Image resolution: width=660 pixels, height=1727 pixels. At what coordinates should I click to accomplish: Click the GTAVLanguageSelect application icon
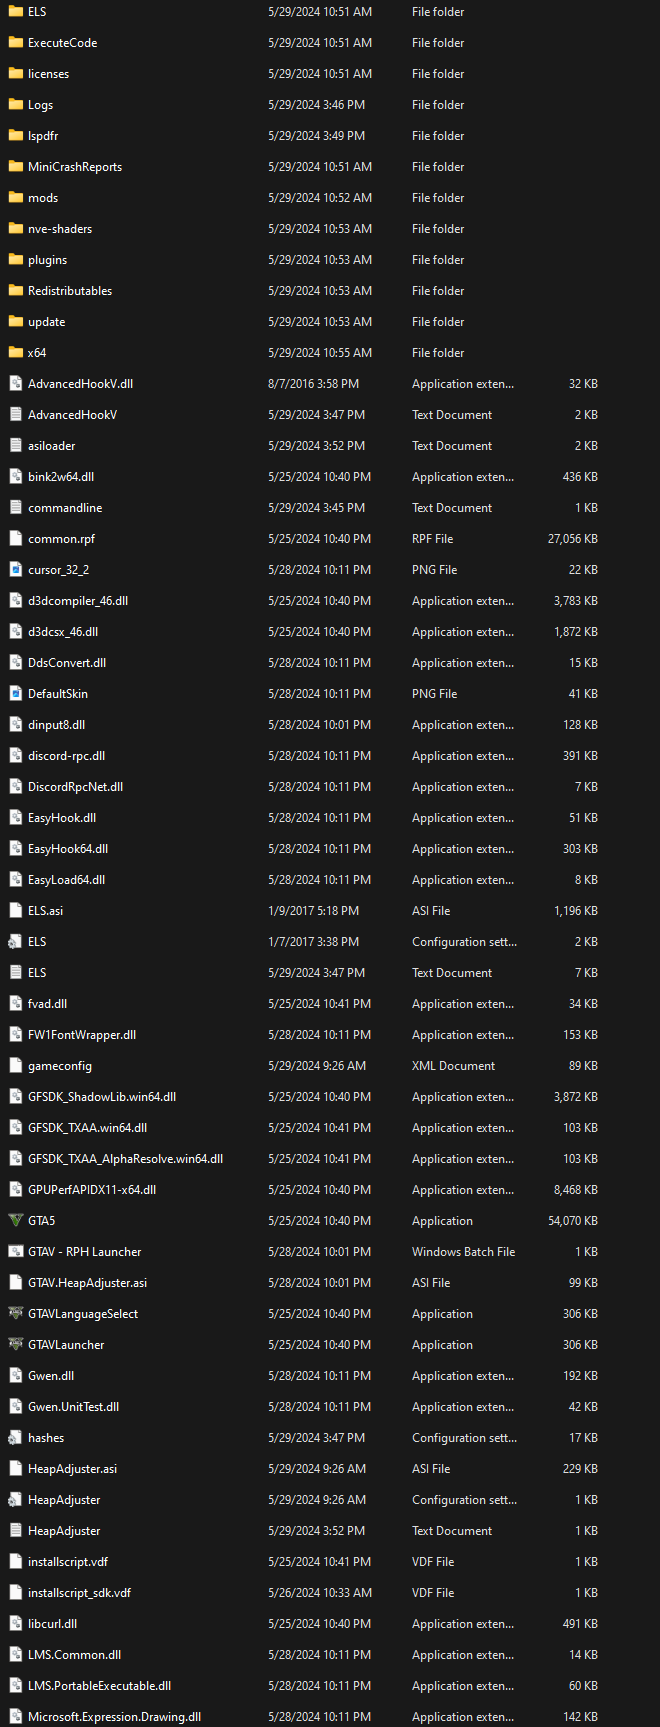click(15, 1314)
